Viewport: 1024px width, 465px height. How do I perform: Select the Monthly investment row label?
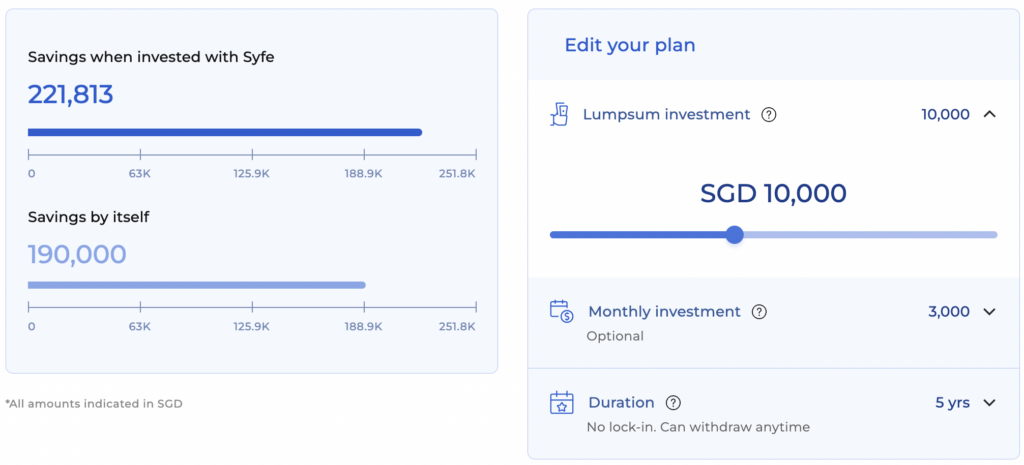pos(664,312)
